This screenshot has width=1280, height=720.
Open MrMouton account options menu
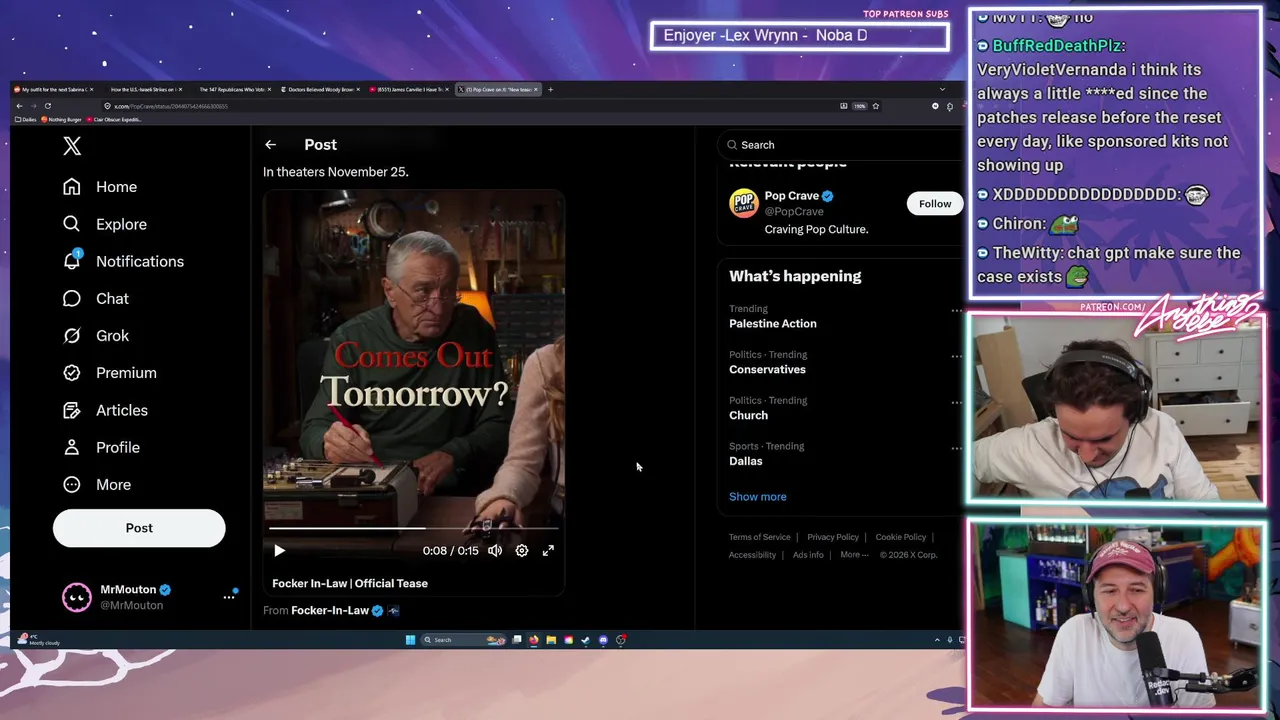click(x=229, y=597)
